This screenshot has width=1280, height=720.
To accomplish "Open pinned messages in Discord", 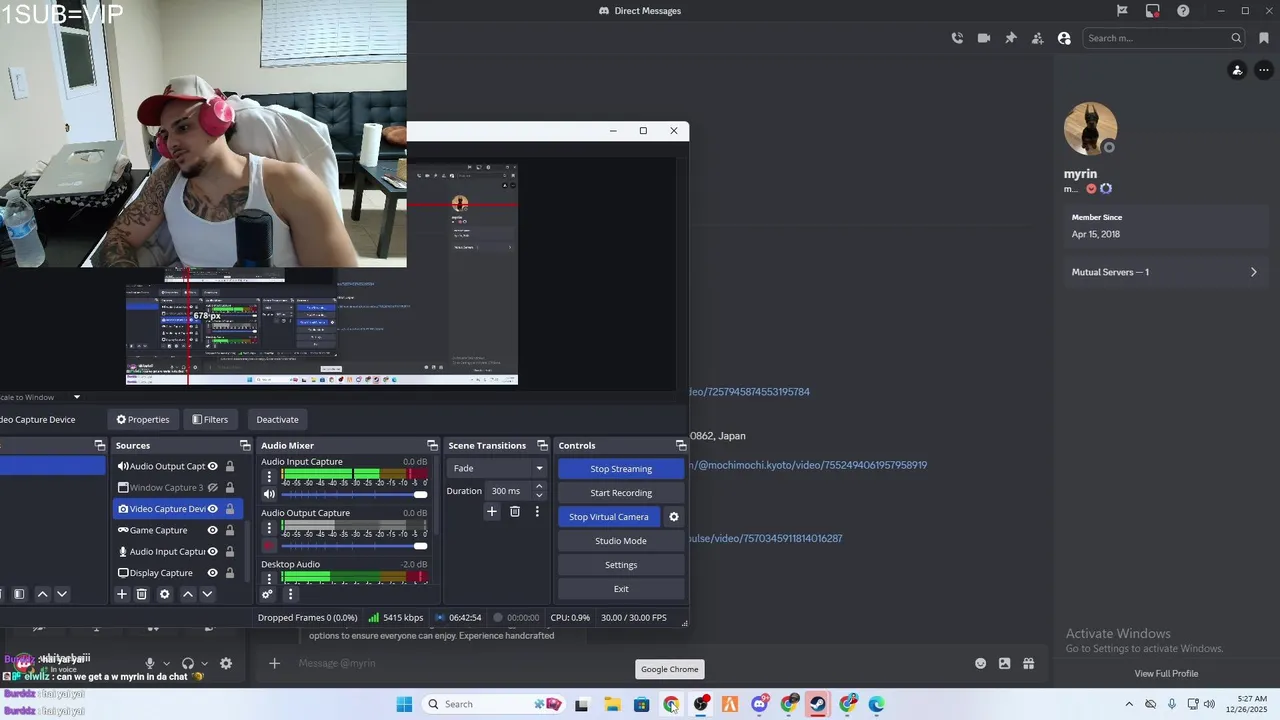I will coord(1011,38).
